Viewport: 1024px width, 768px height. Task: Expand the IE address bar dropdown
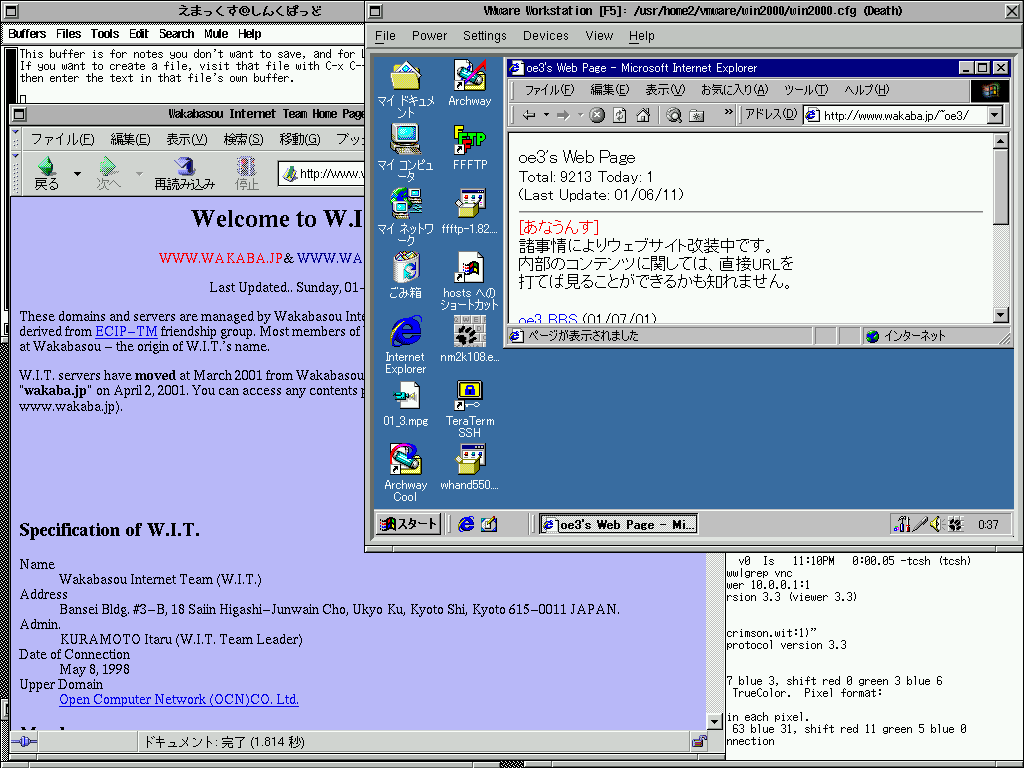[993, 115]
